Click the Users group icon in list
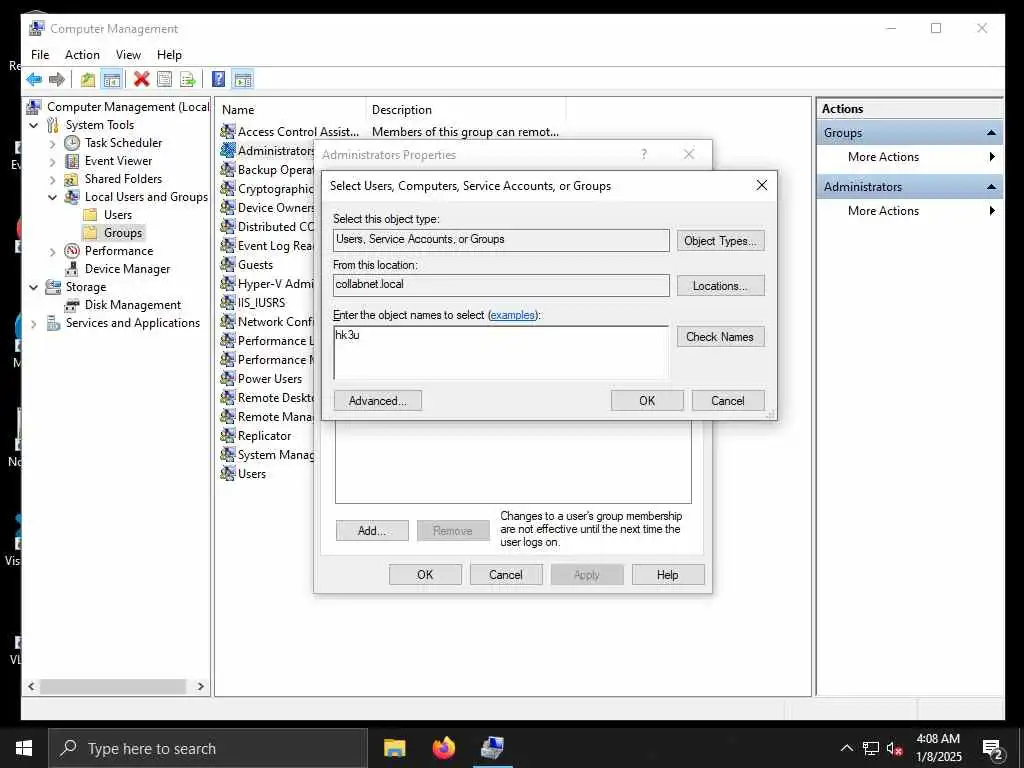This screenshot has height=768, width=1024. point(227,473)
